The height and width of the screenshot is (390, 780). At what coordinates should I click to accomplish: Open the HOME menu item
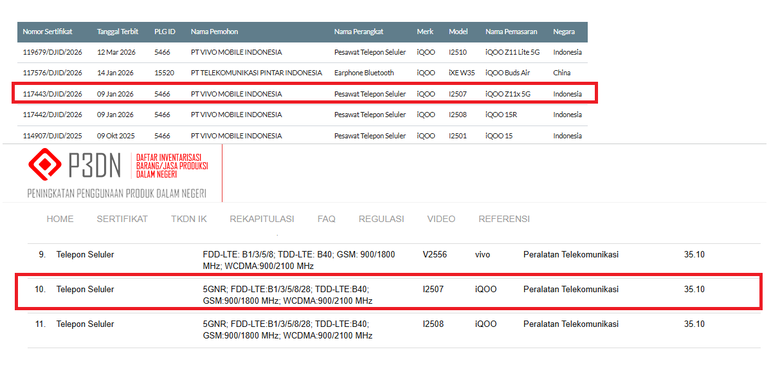tap(60, 219)
